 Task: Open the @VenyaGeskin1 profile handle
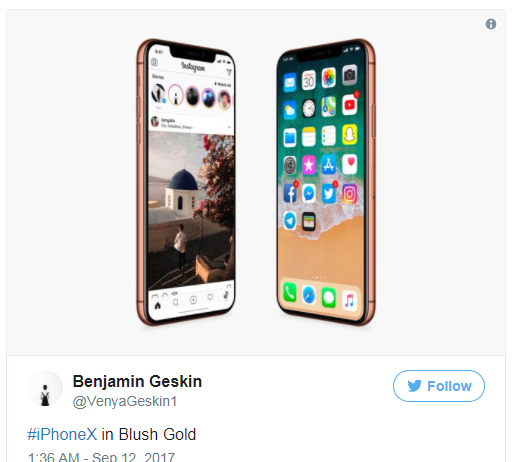(x=125, y=401)
